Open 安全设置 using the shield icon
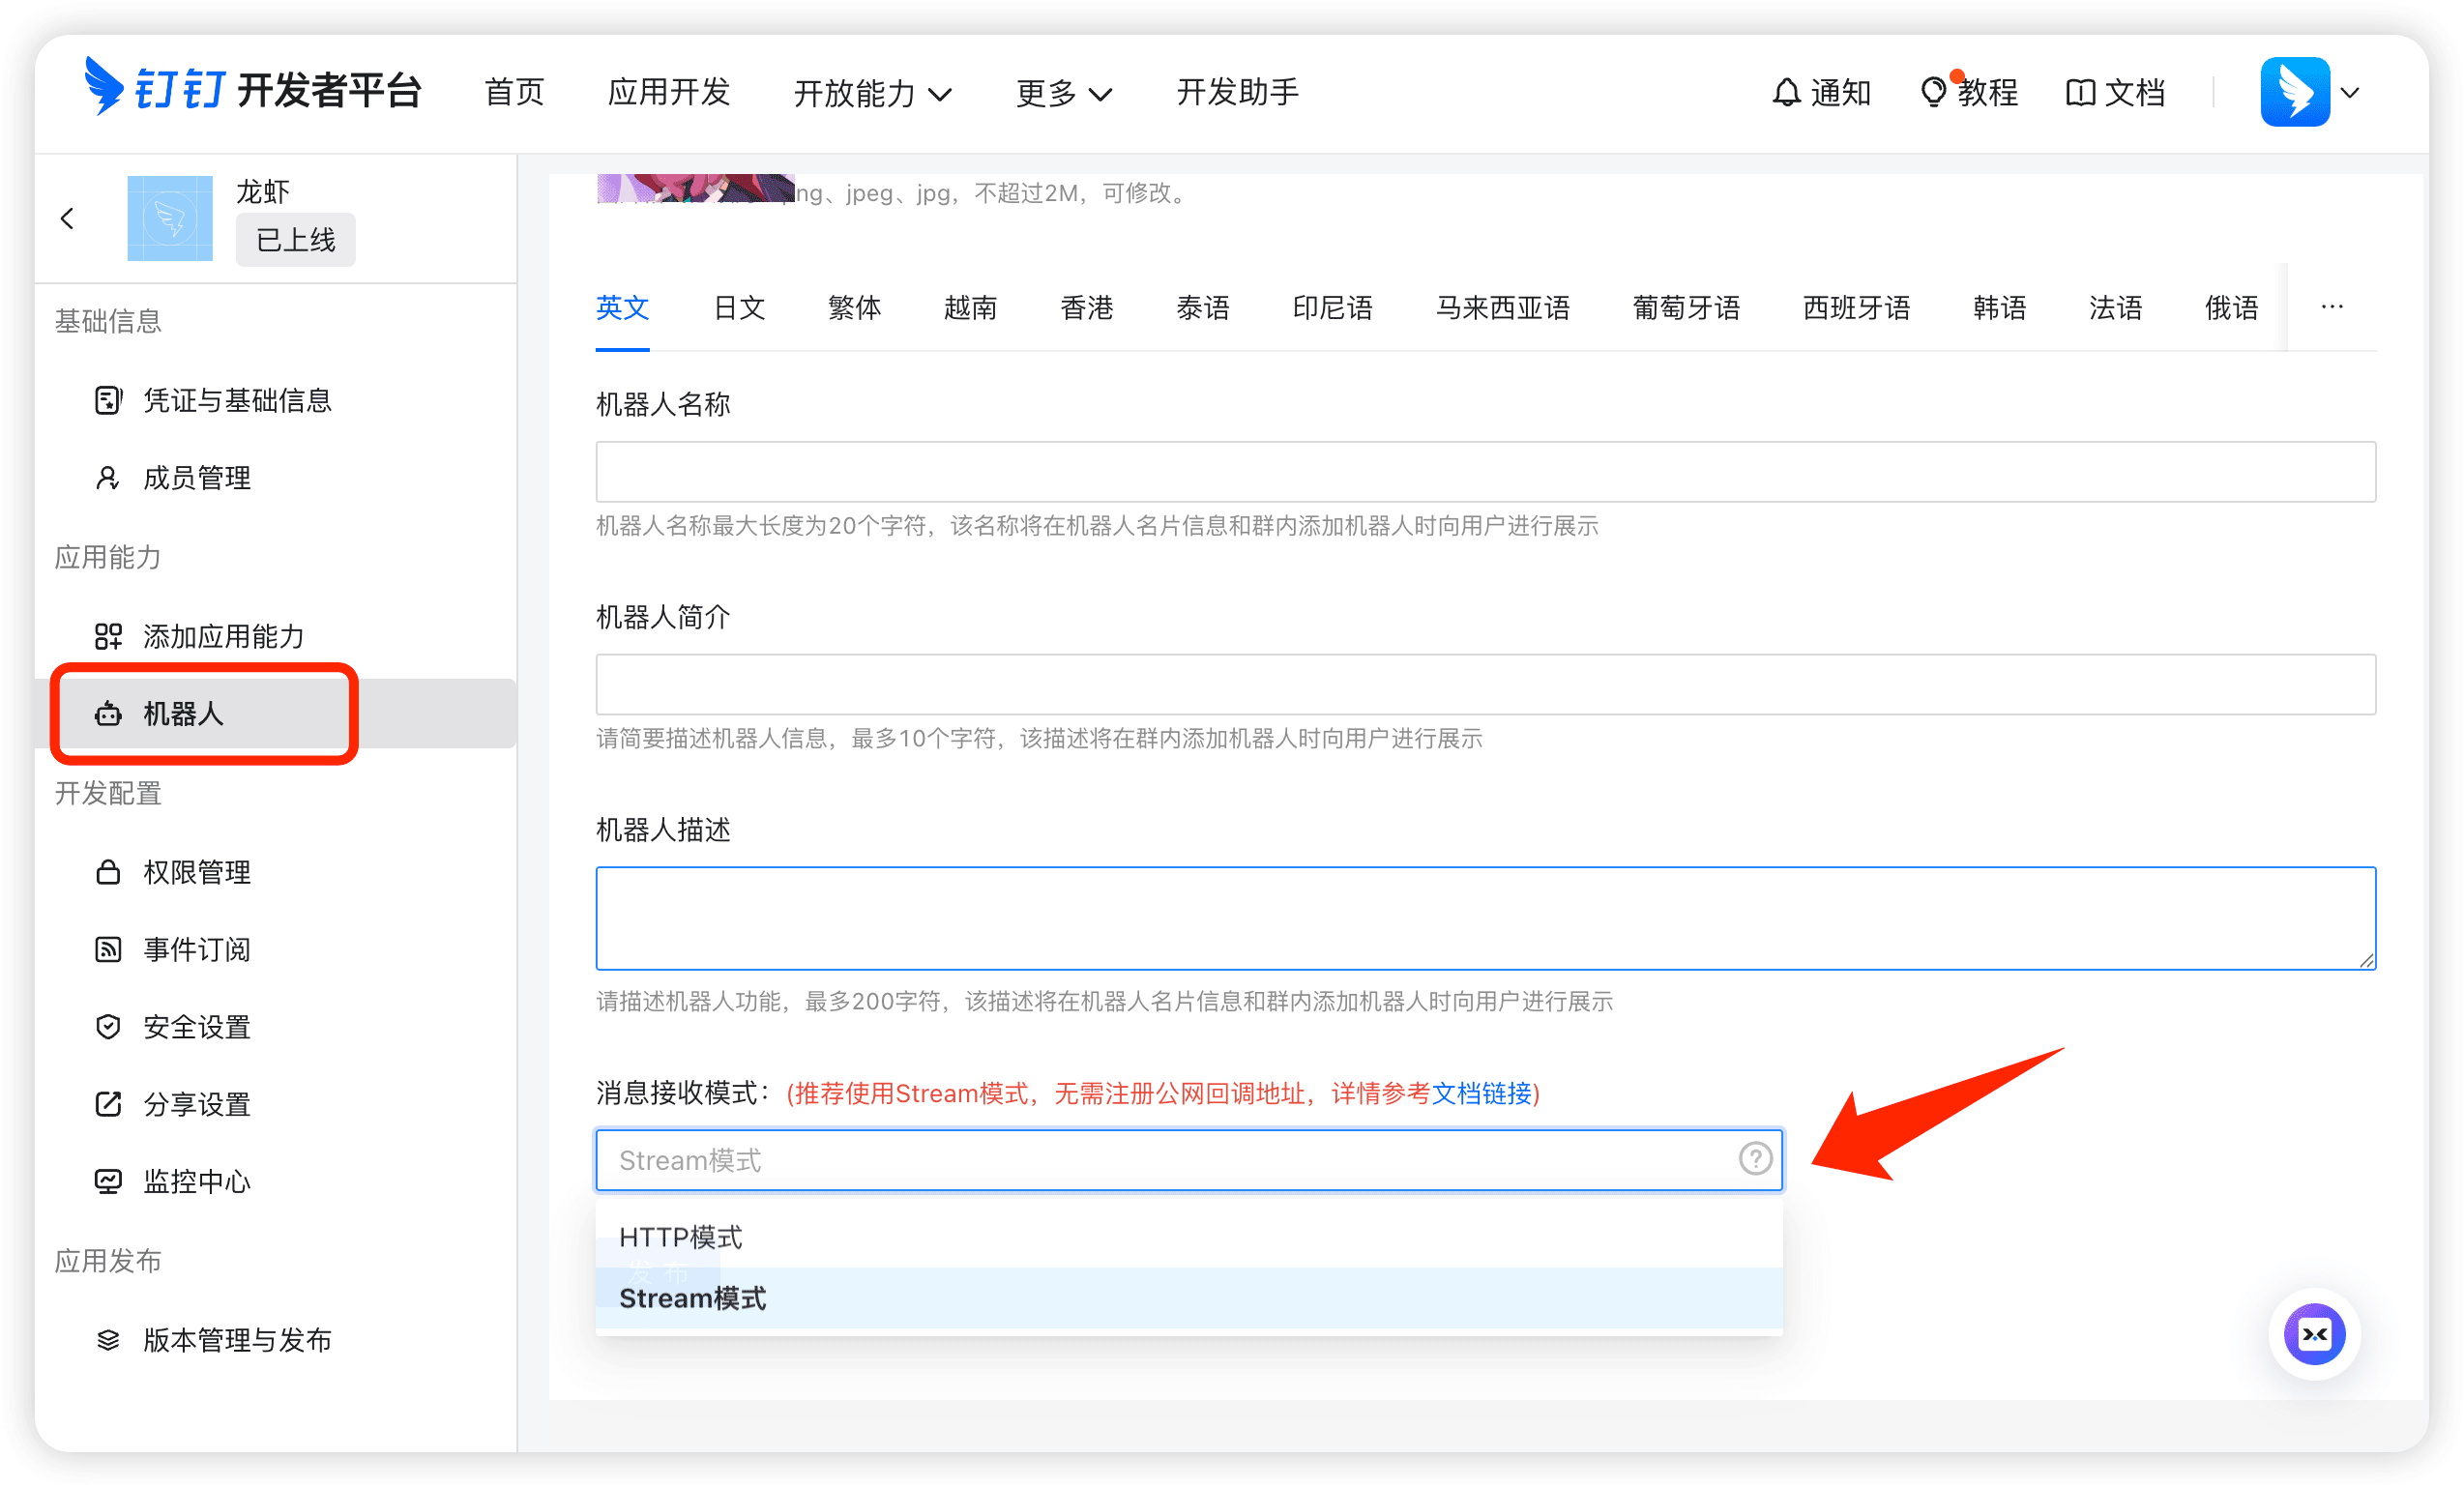 [x=108, y=1026]
